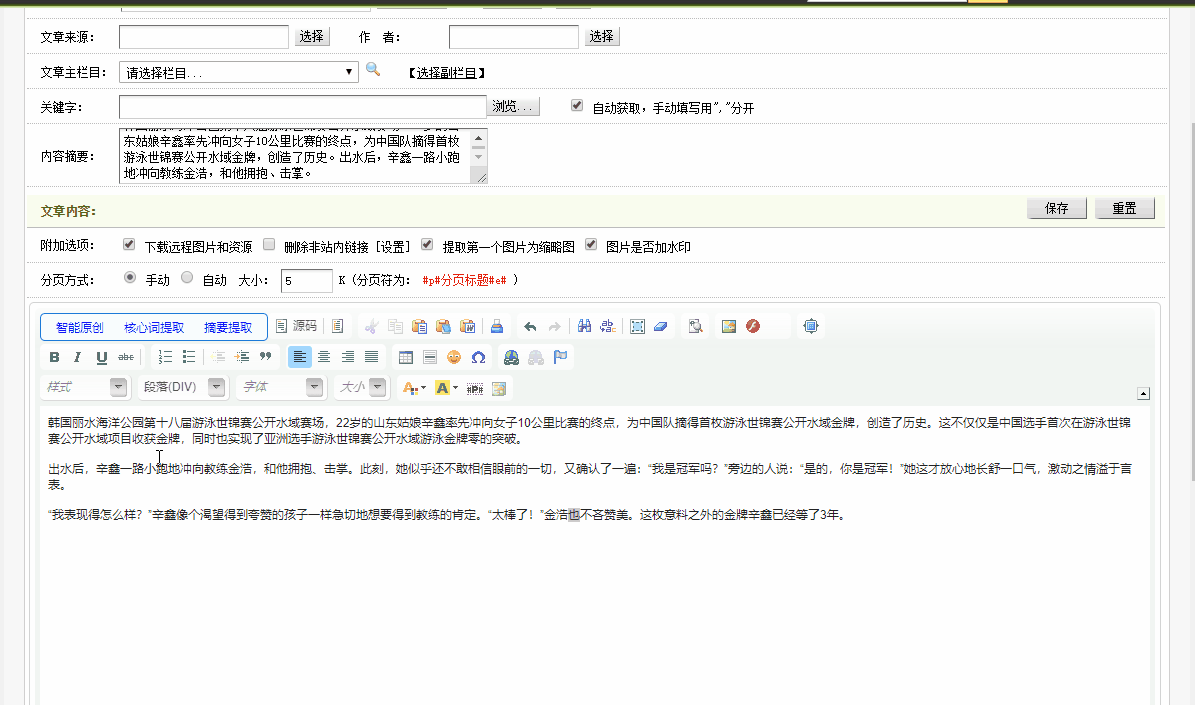Paste as plain text
1195x705 pixels.
click(x=443, y=326)
